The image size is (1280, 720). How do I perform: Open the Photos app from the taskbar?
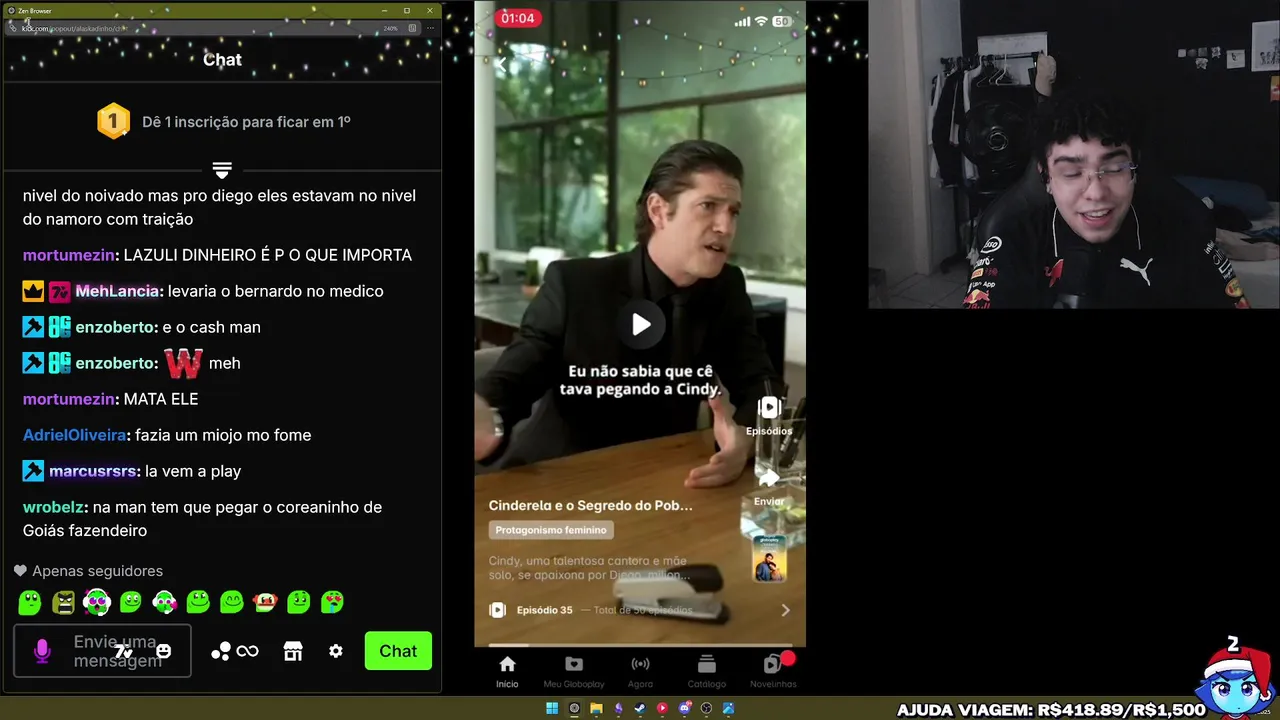728,708
